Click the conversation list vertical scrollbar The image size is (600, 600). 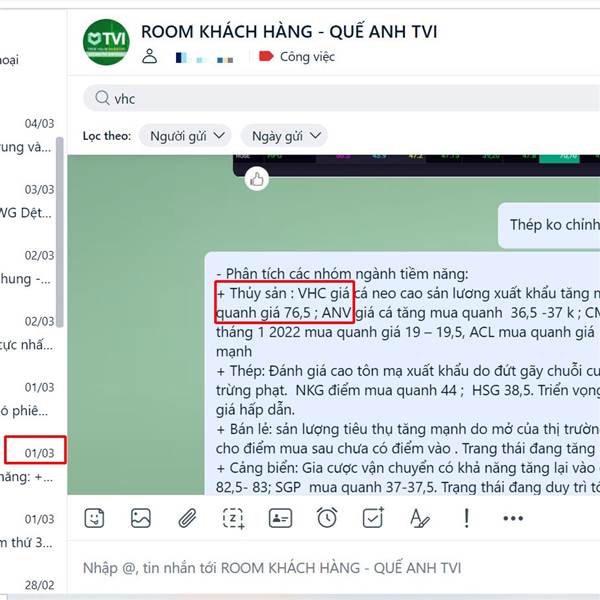coord(59,232)
